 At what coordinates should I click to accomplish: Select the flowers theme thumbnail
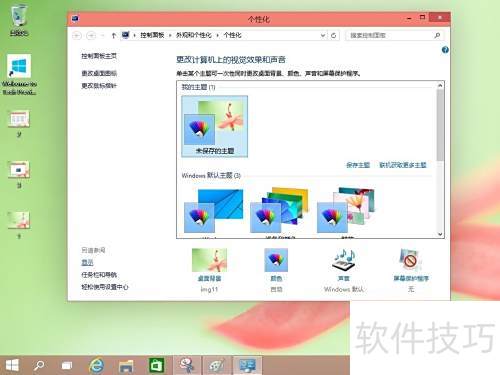tap(346, 211)
